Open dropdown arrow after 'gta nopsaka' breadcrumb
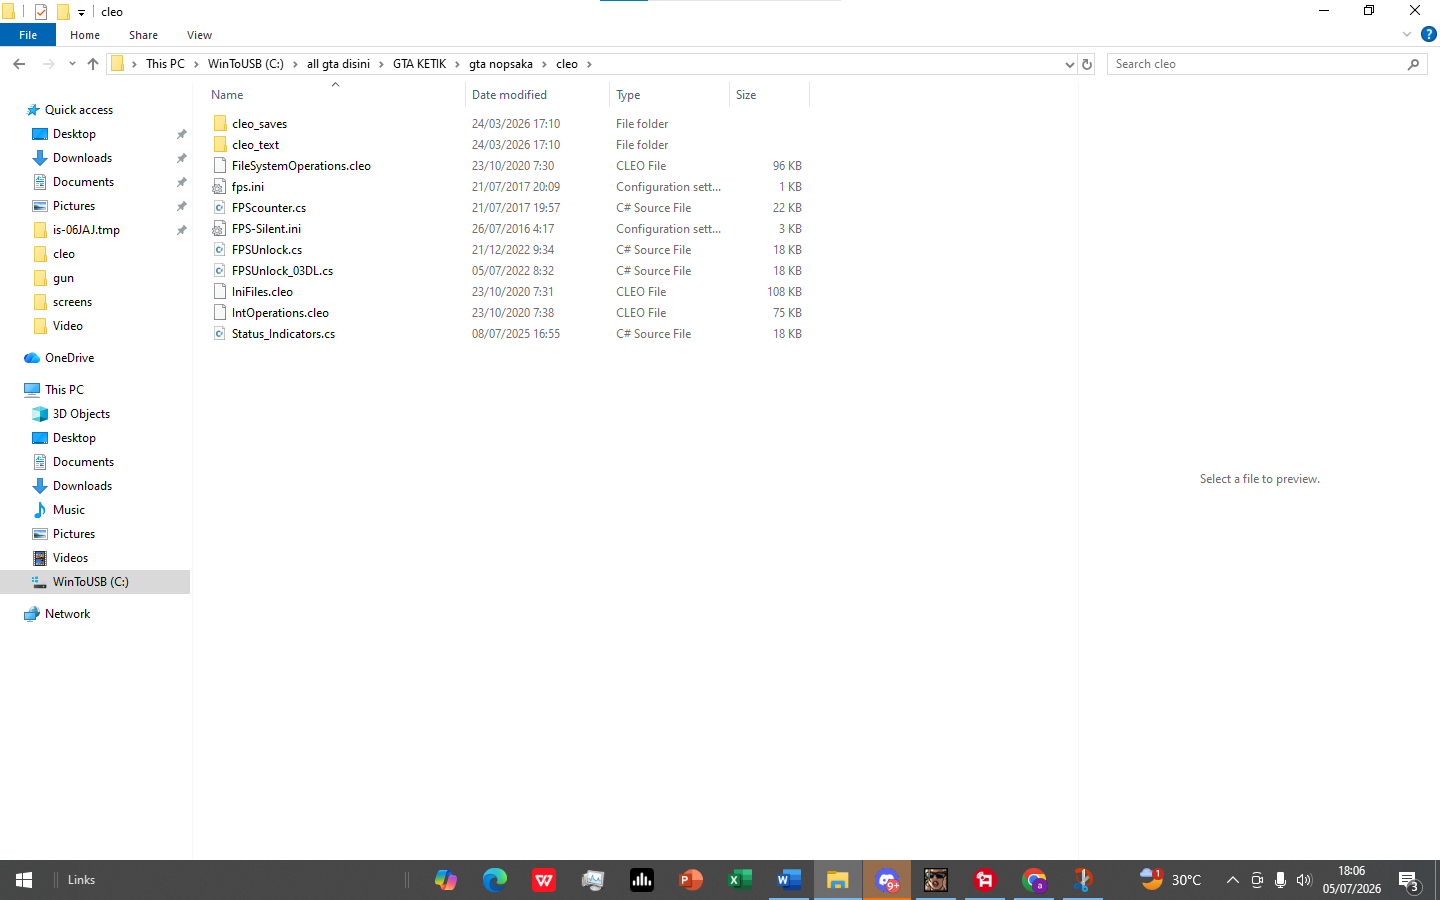 pos(545,64)
